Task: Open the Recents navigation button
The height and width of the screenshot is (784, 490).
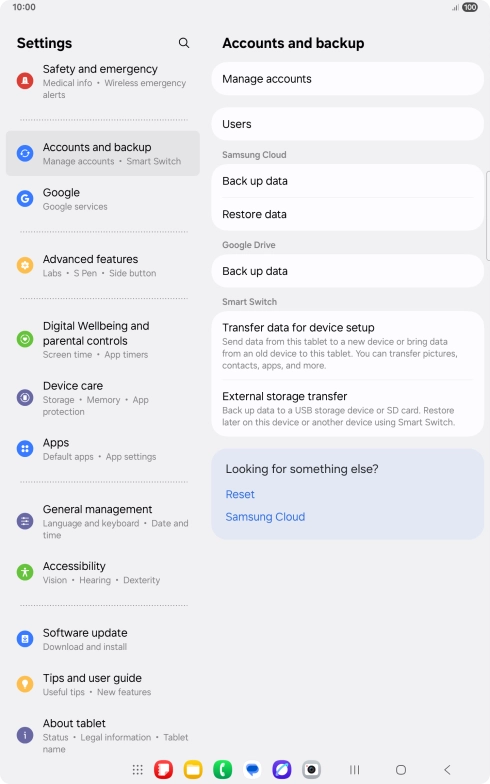Action: point(354,770)
